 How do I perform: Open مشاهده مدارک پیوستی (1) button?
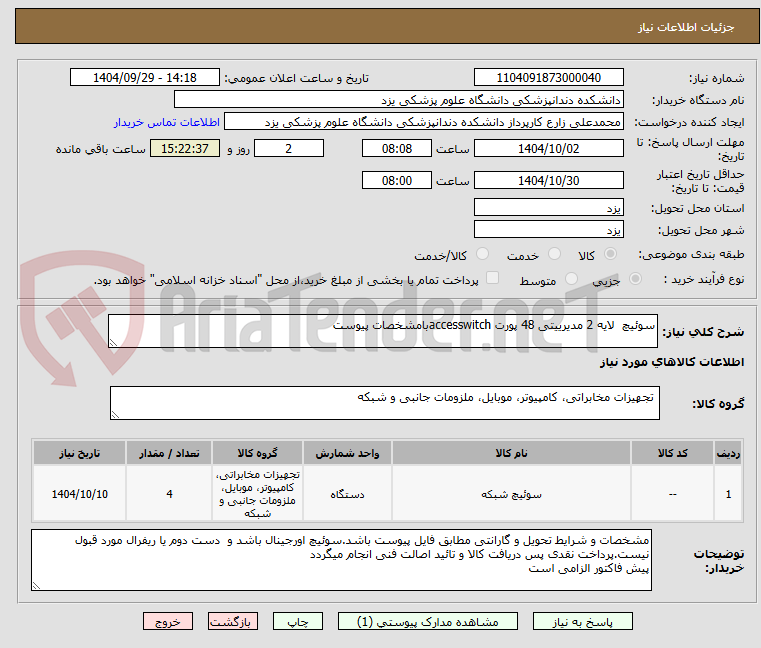coord(428,621)
